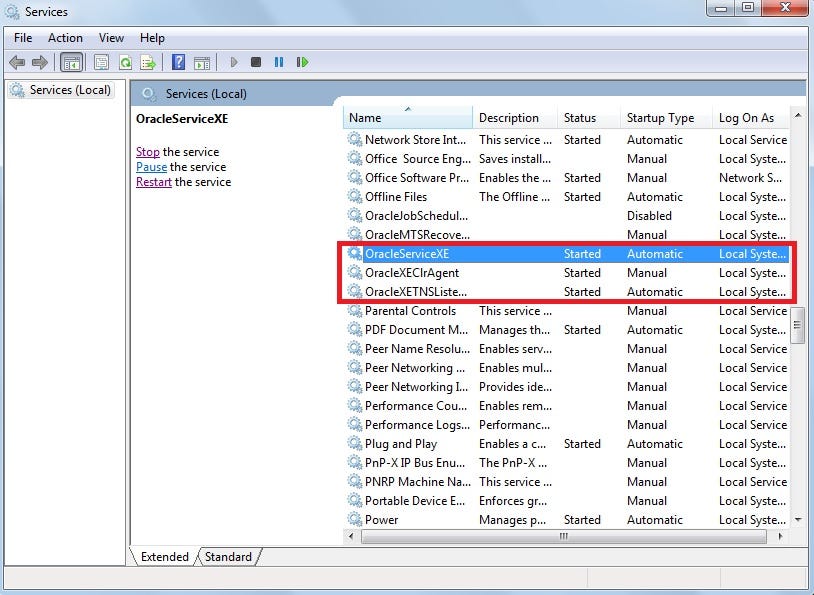This screenshot has width=814, height=595.
Task: Open the Action menu
Action: [65, 38]
